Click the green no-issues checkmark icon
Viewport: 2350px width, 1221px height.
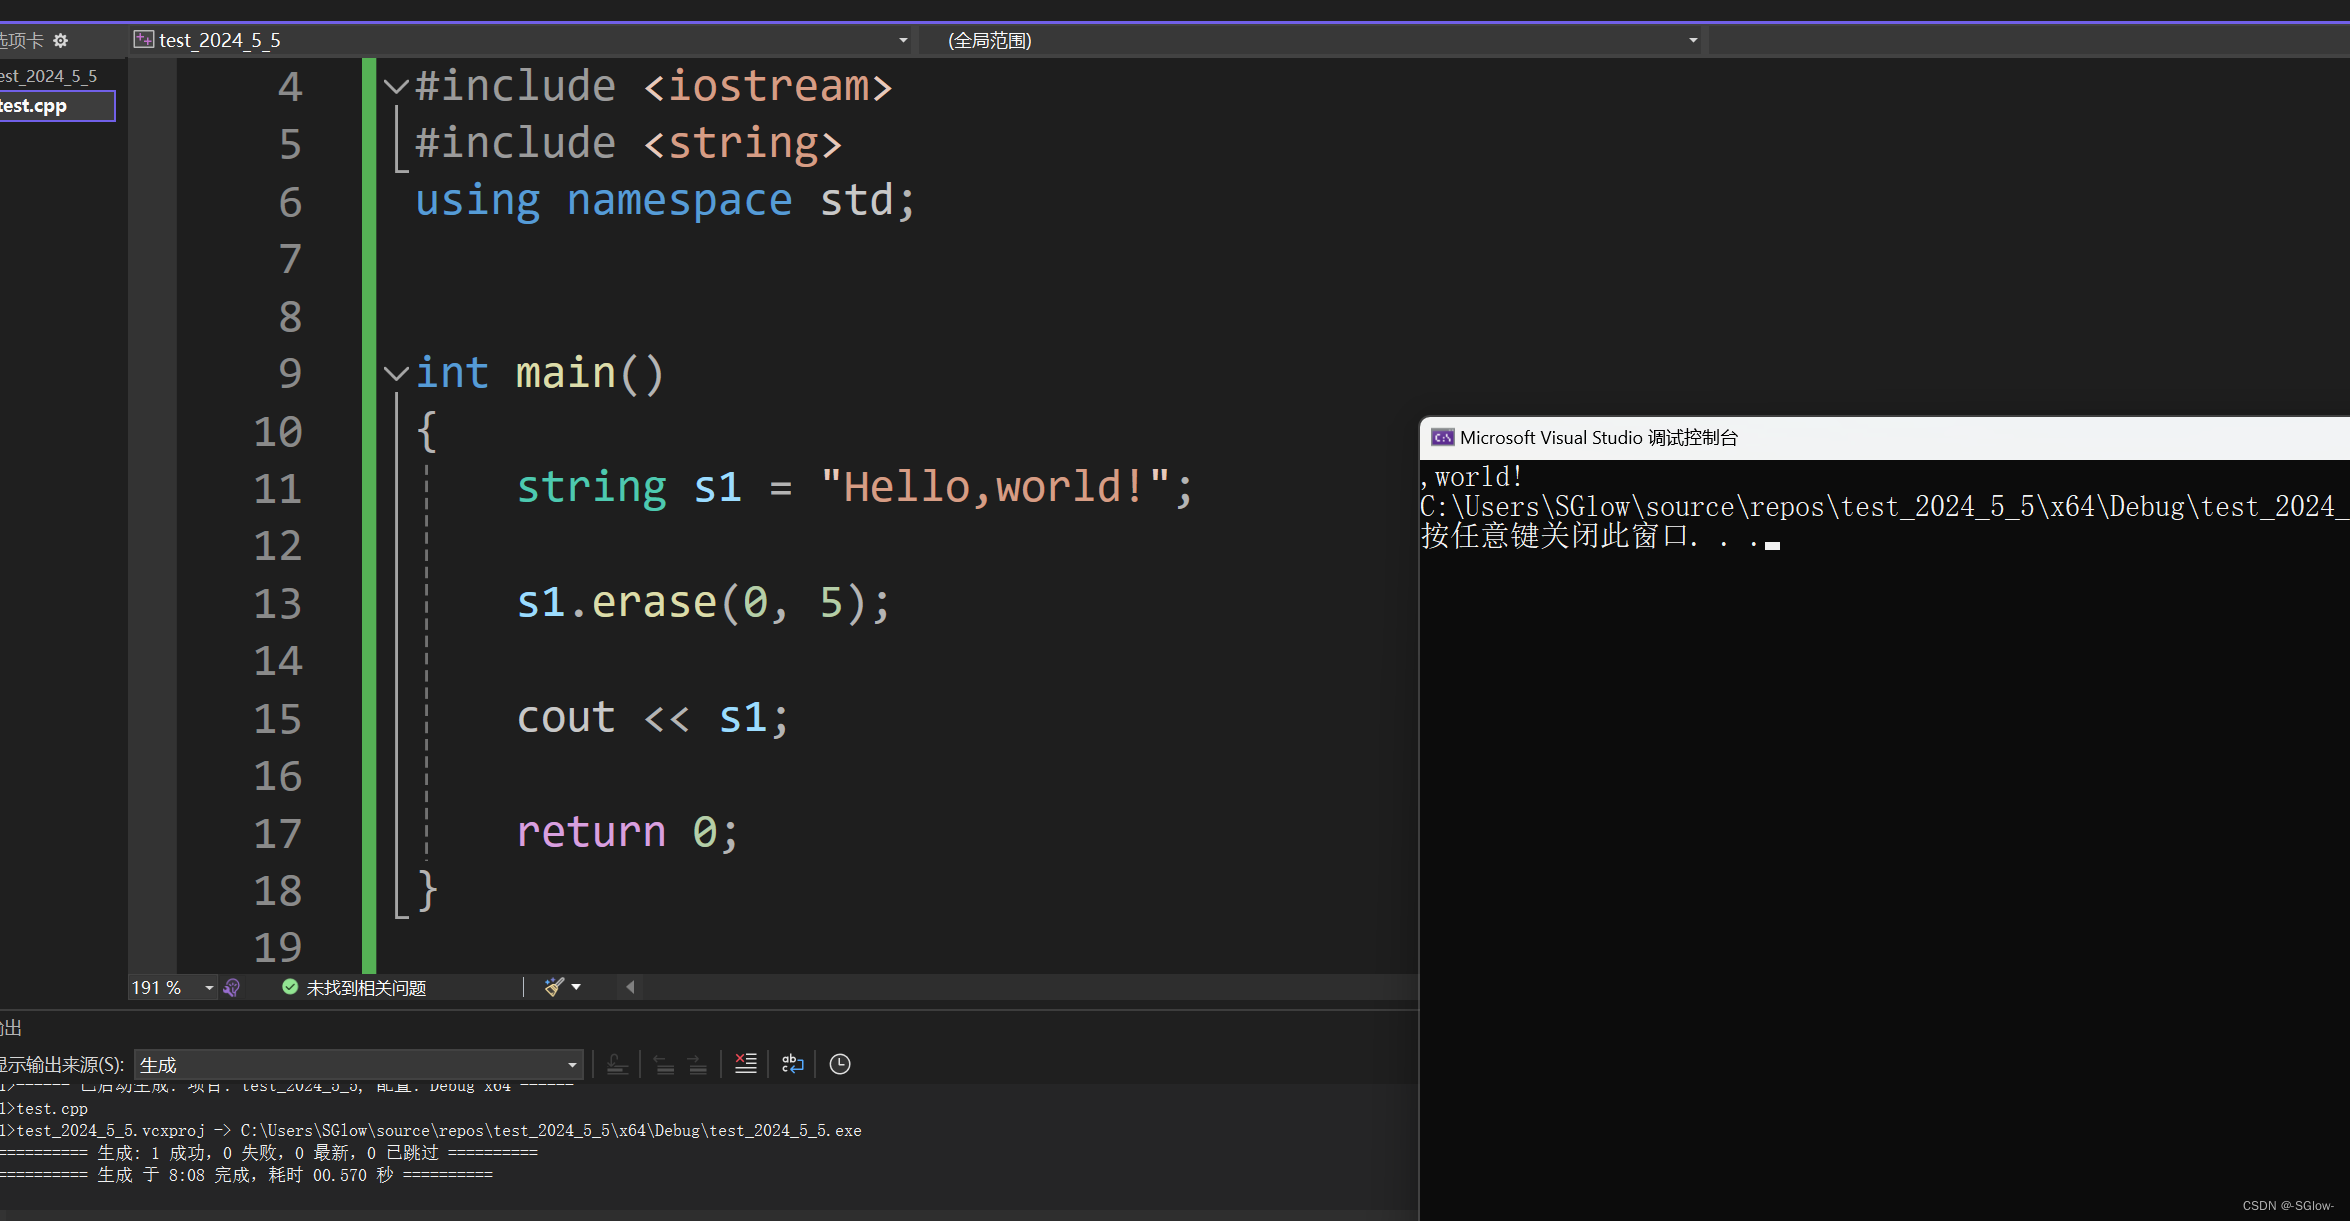[290, 987]
